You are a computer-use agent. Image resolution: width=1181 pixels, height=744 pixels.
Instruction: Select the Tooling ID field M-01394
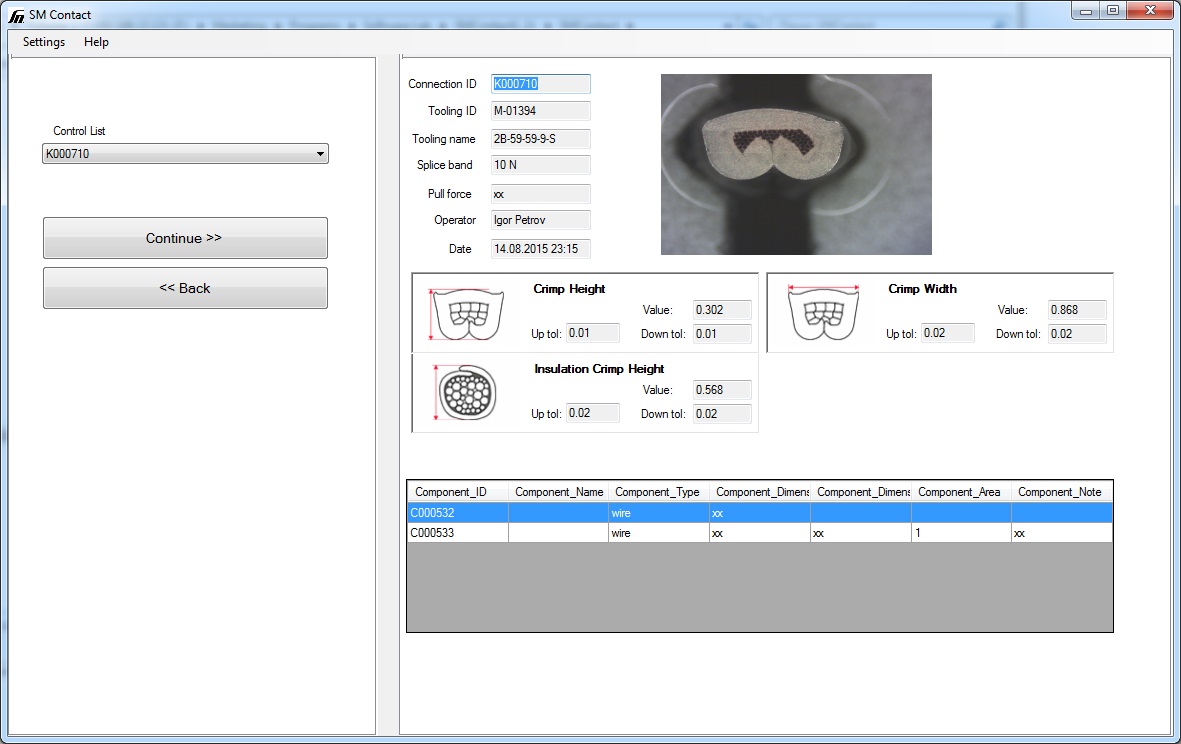coord(540,111)
